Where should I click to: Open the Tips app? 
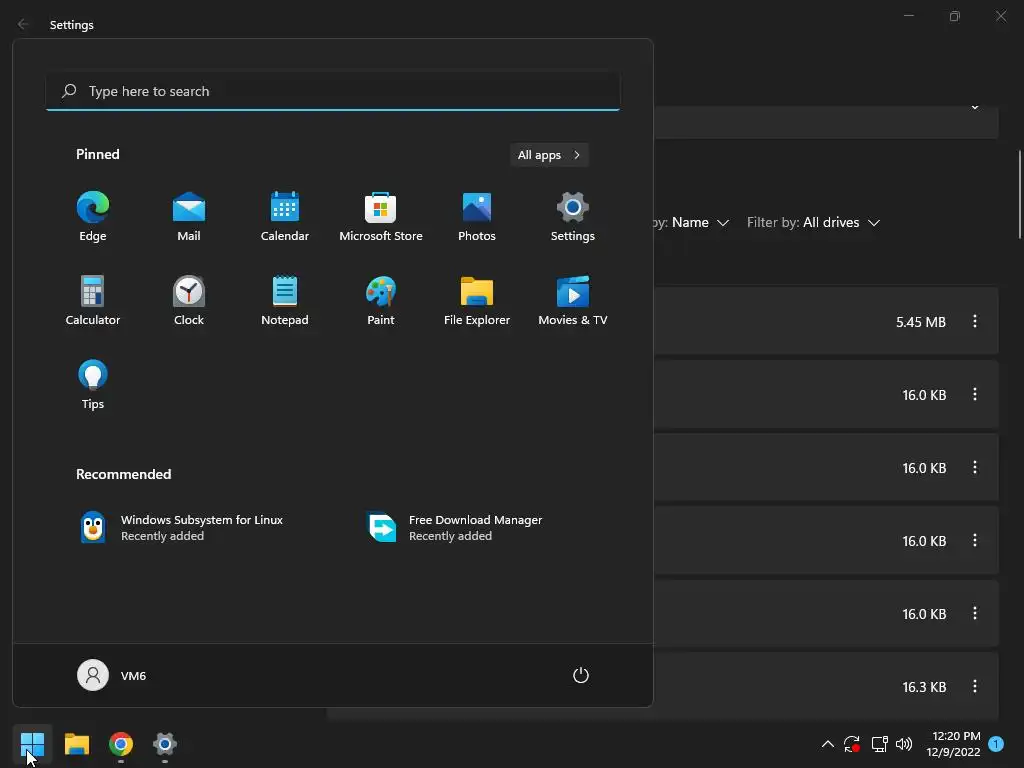(93, 385)
